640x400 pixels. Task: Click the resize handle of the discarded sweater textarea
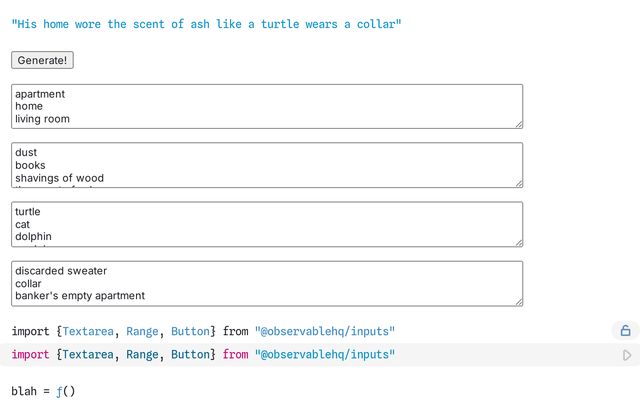point(518,301)
